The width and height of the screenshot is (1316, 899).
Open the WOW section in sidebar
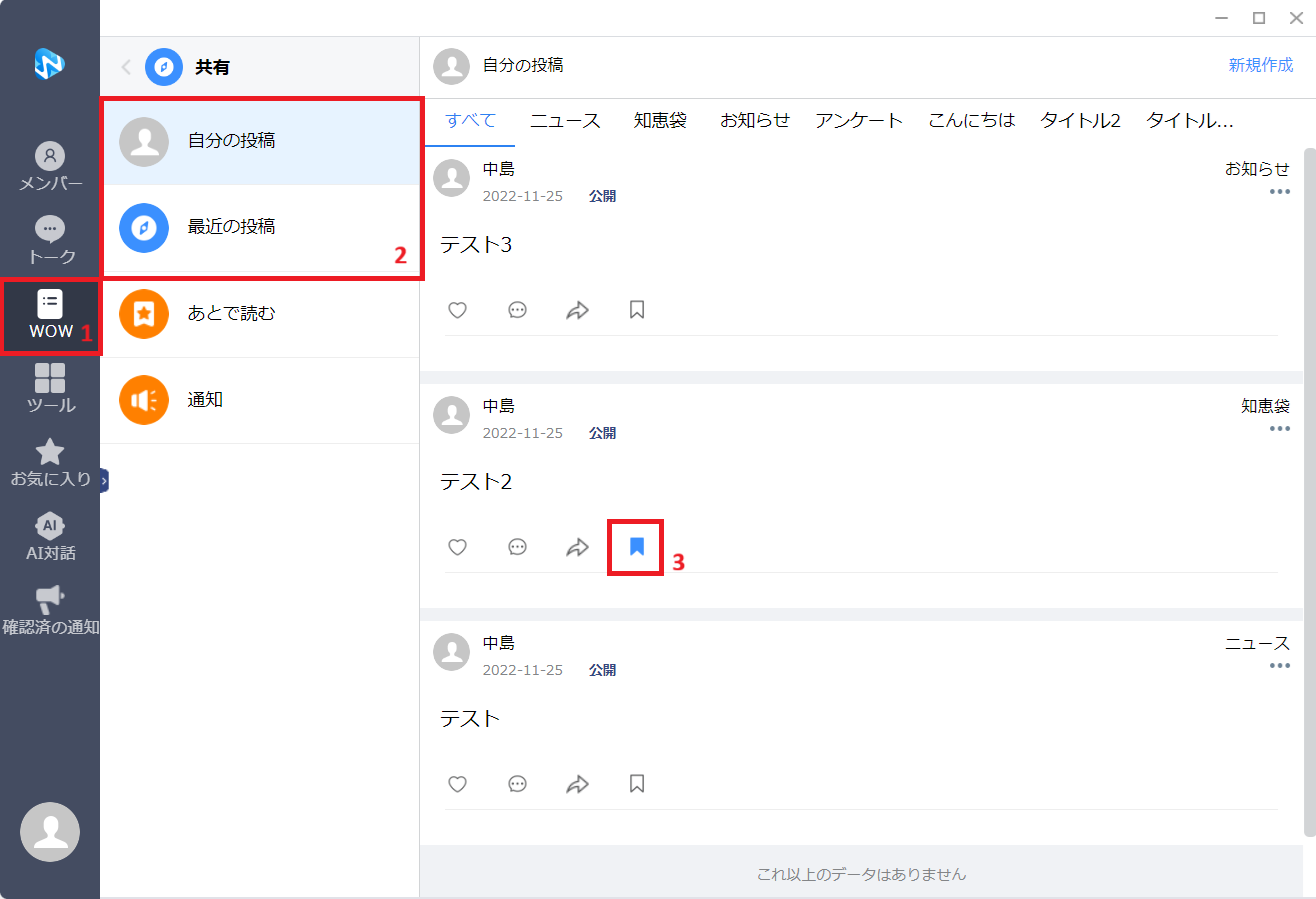click(x=50, y=315)
